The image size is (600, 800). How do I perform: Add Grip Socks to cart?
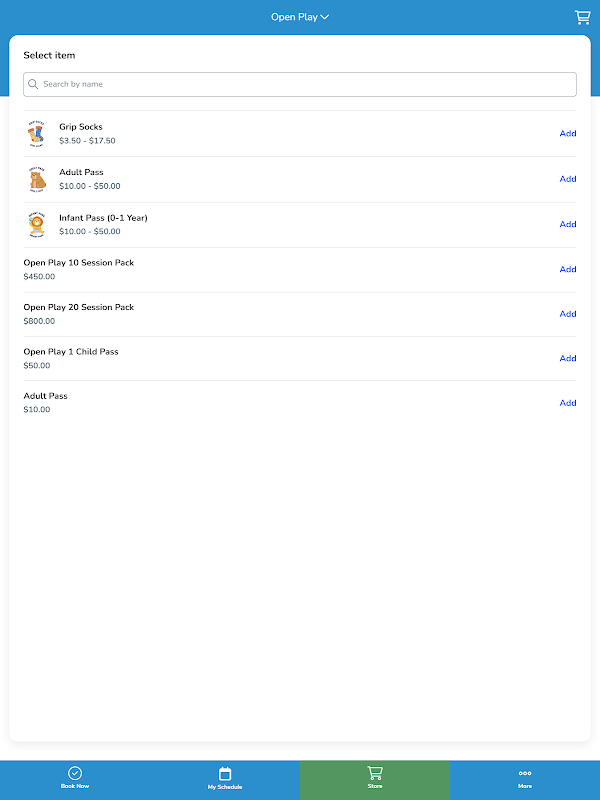[x=568, y=134]
